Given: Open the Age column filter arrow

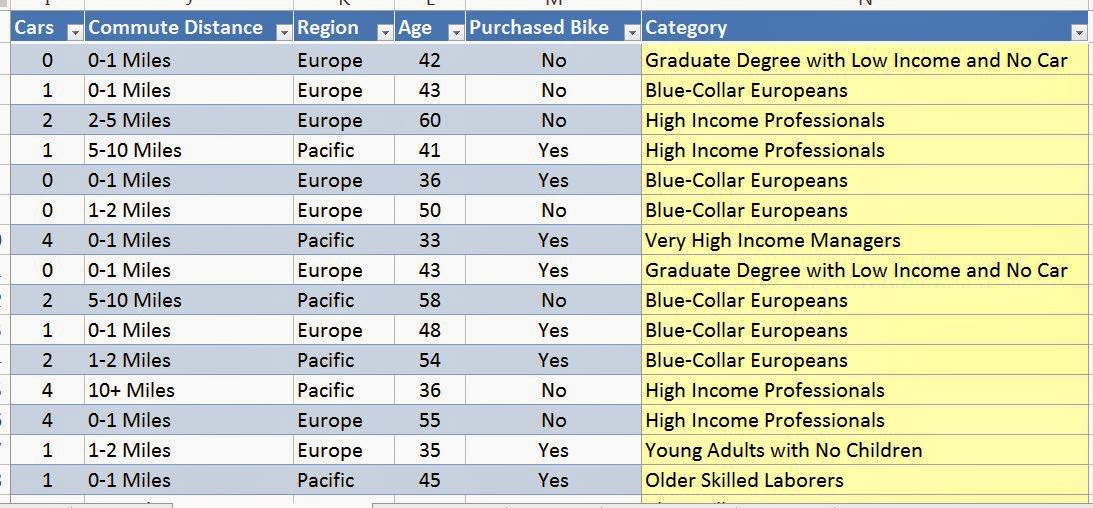Looking at the screenshot, I should pos(456,32).
